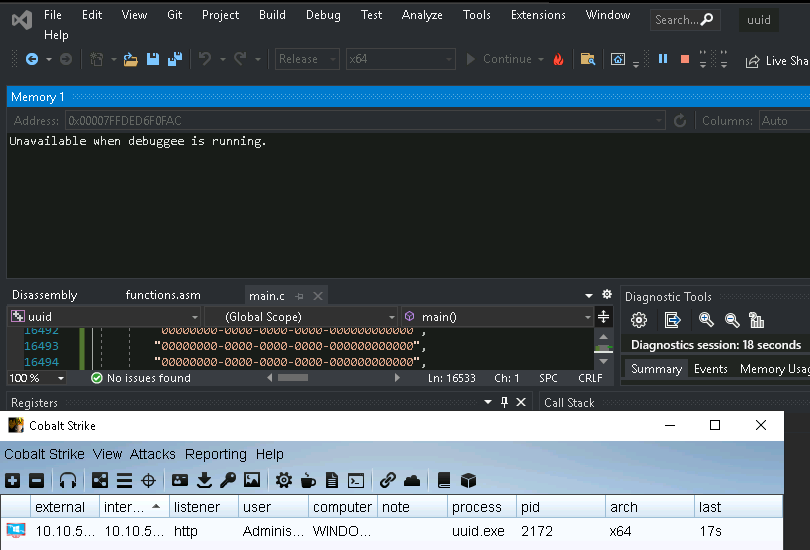The height and width of the screenshot is (550, 810).
Task: Open the x64 platform dropdown
Action: [400, 59]
